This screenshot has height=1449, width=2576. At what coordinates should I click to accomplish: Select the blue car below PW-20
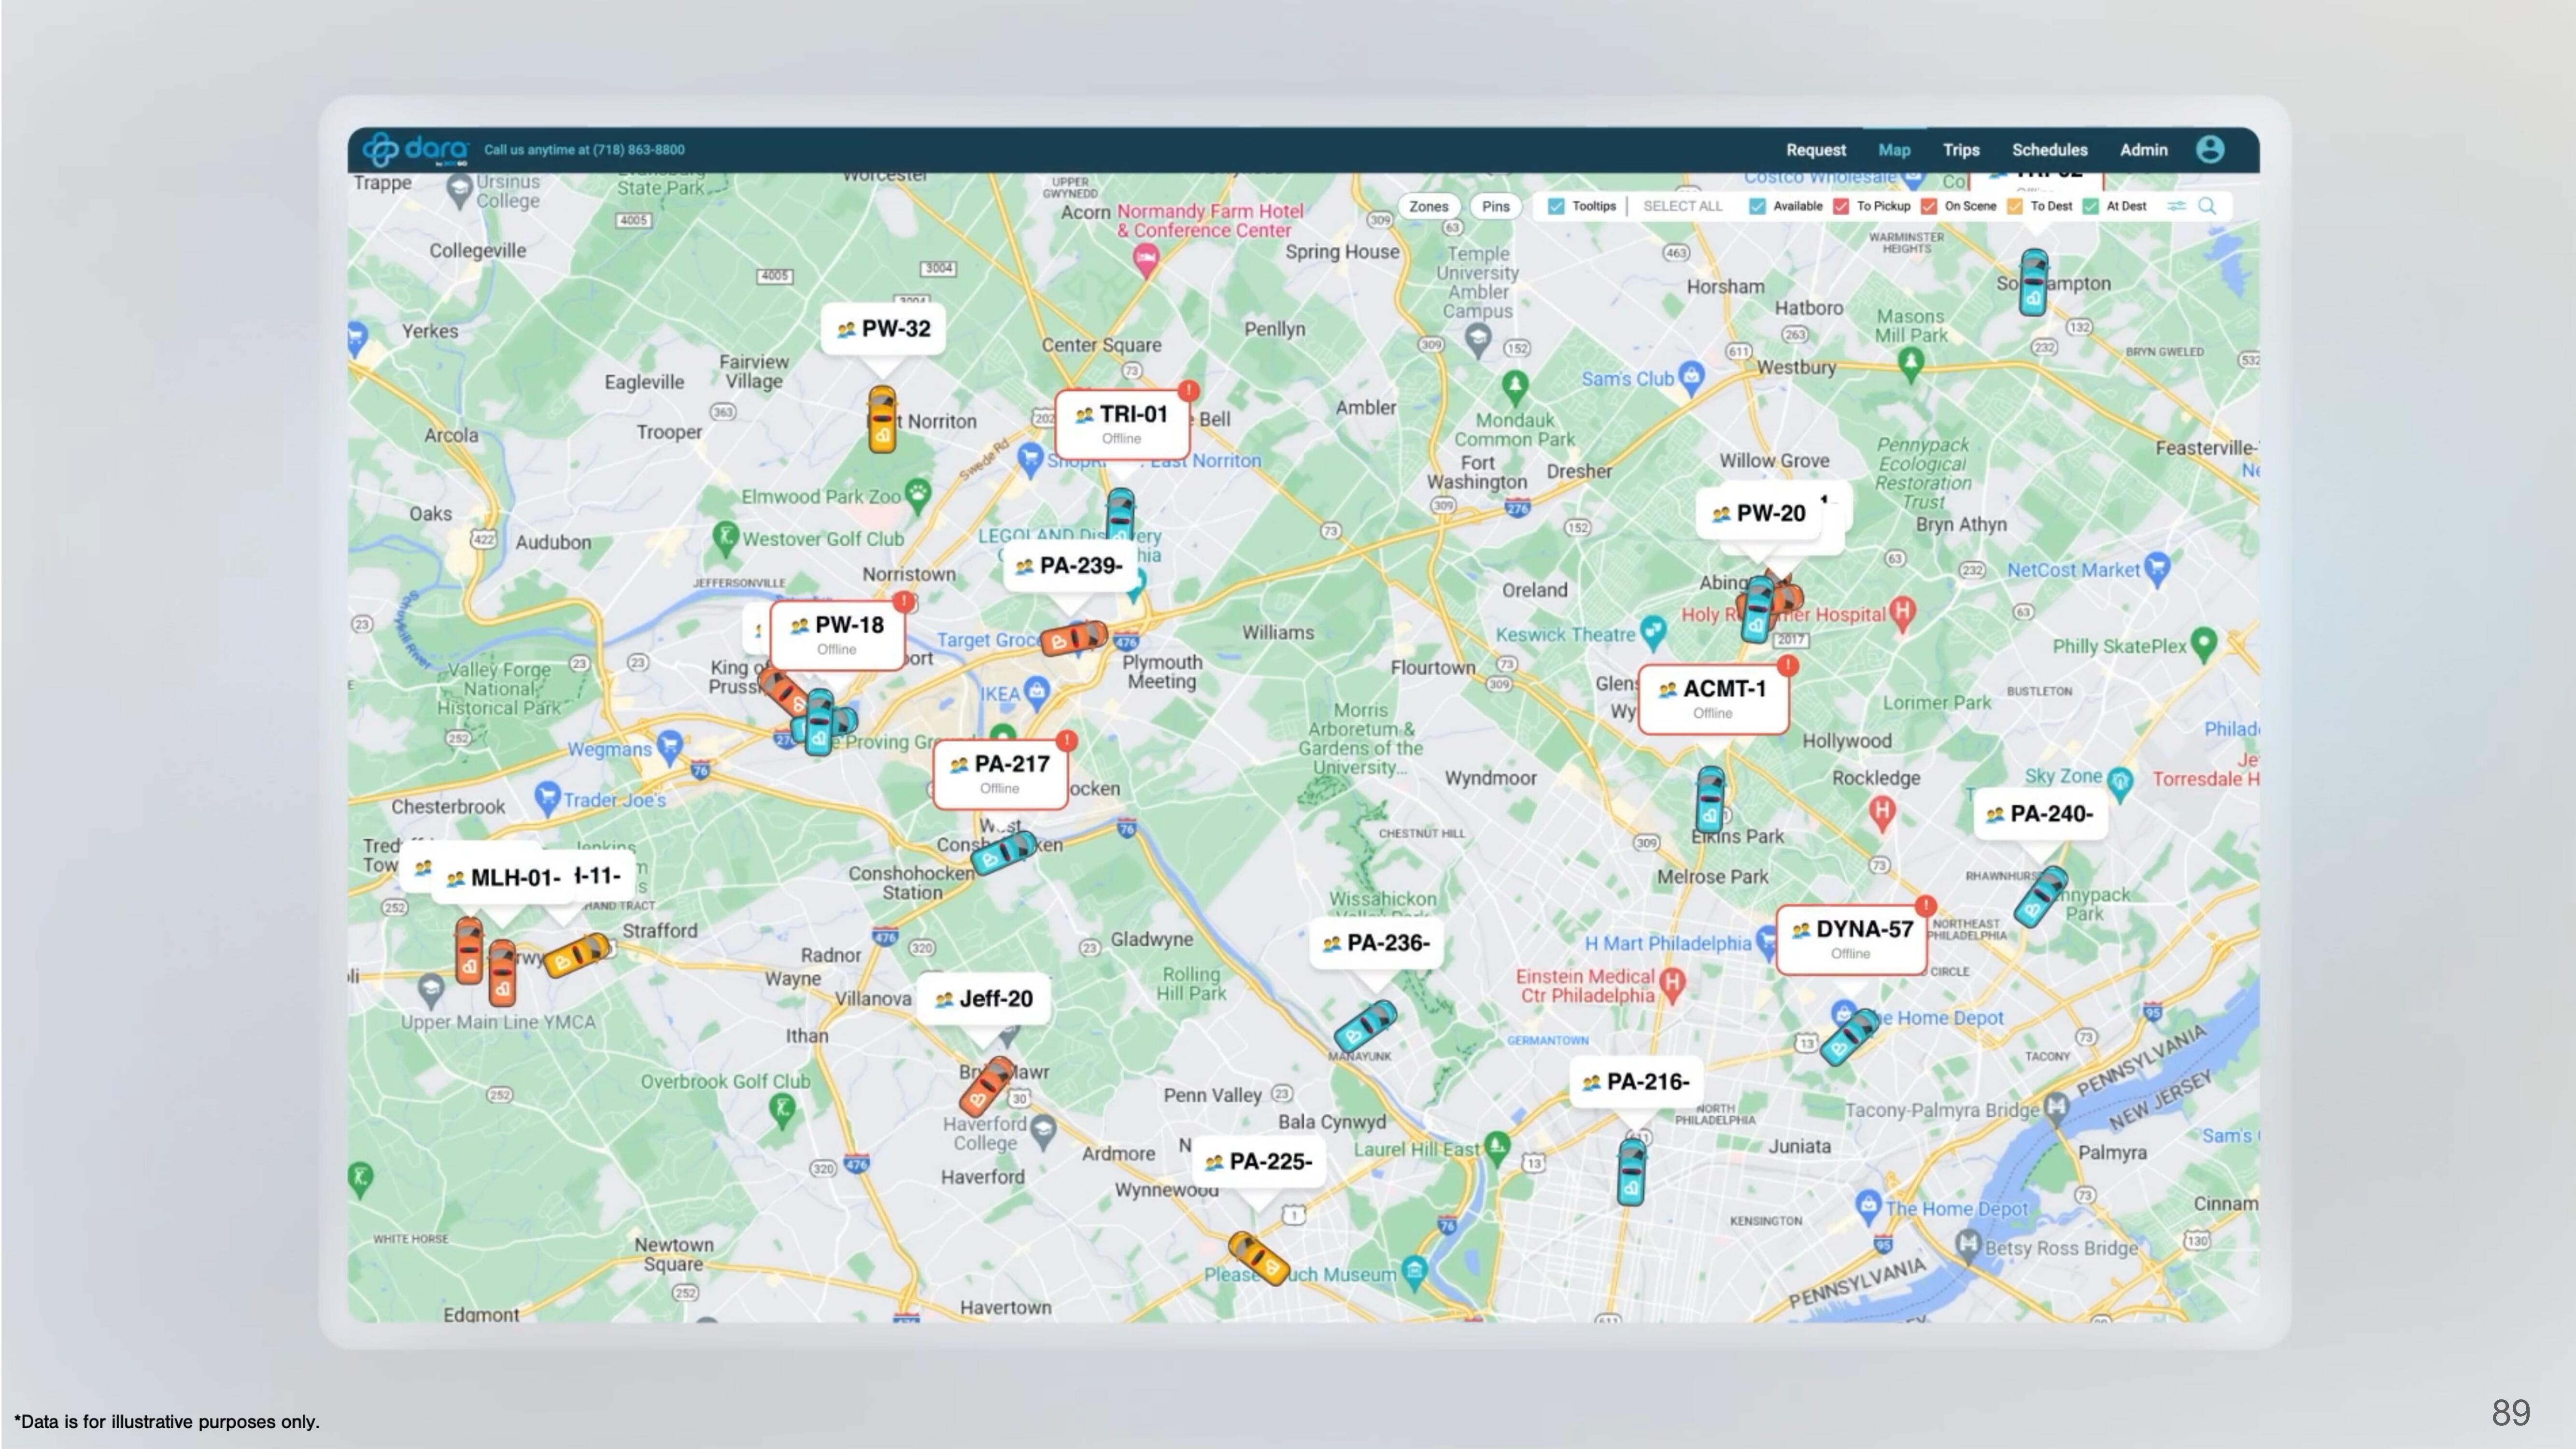[1757, 610]
